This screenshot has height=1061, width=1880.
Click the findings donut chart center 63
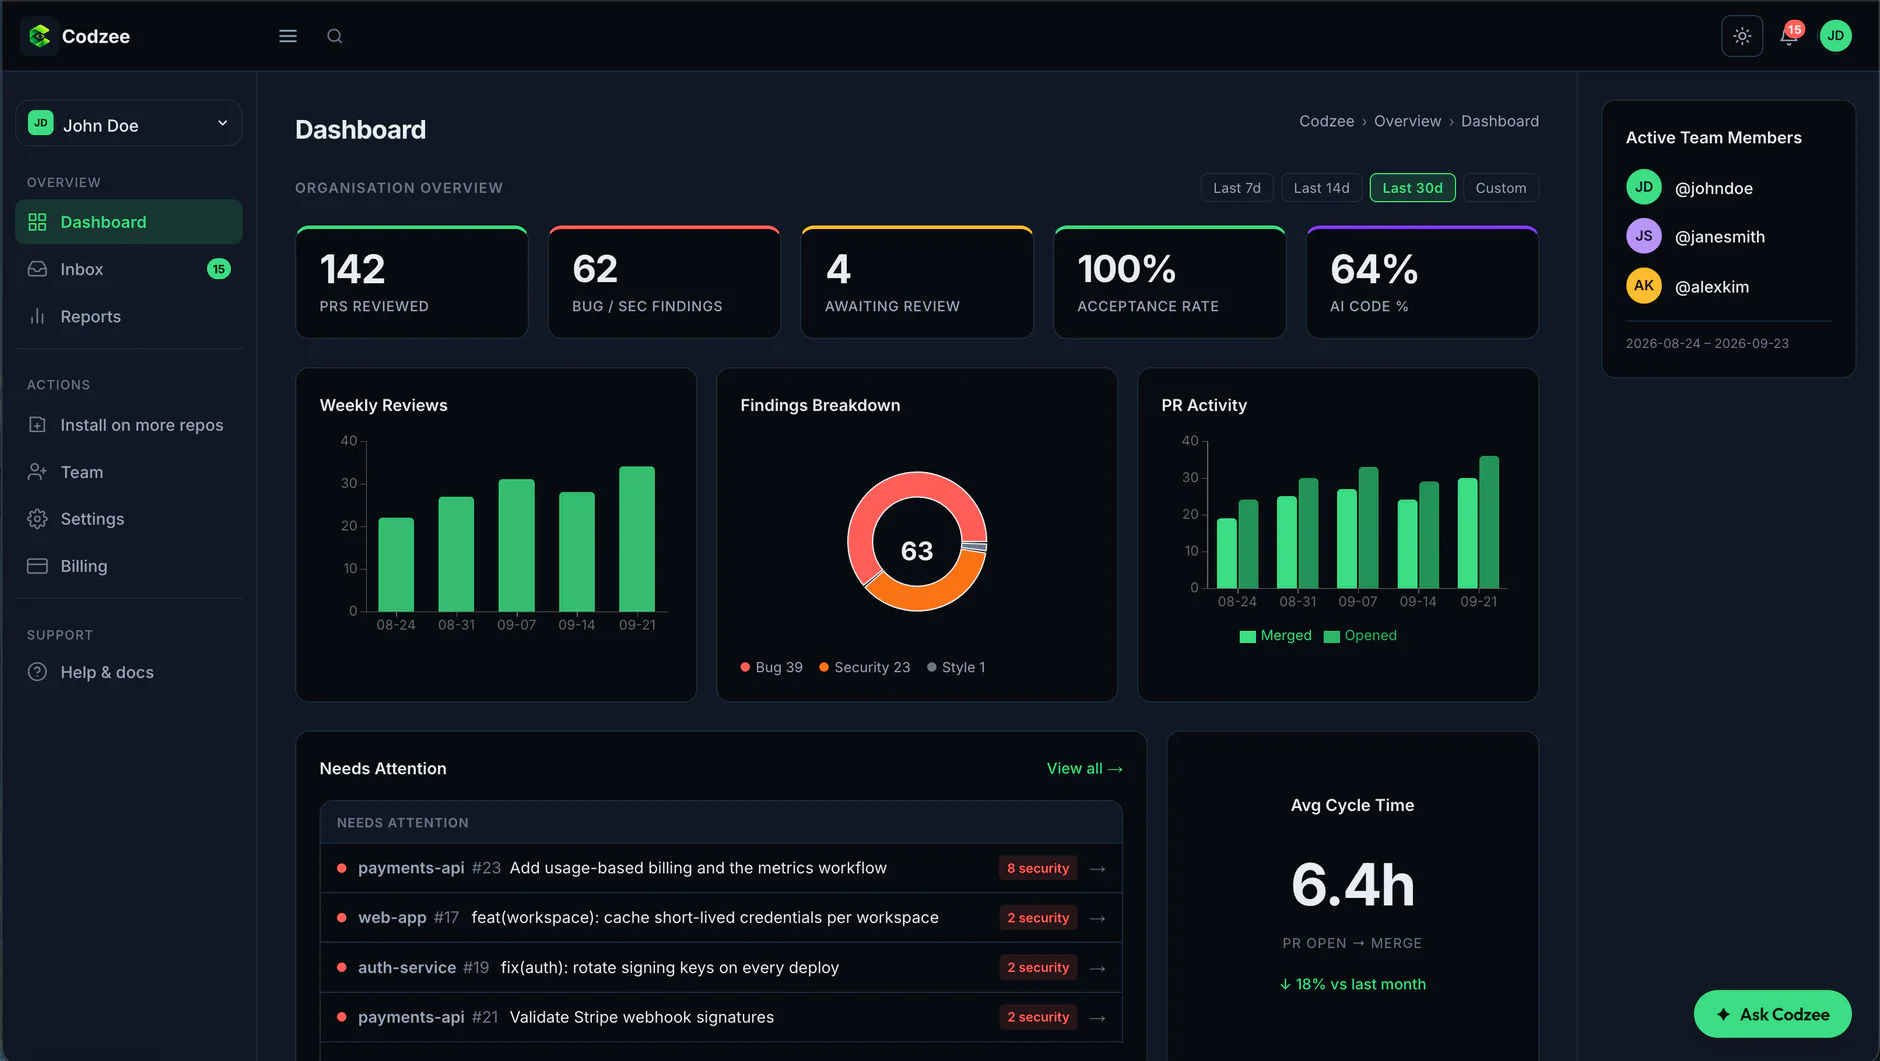917,551
